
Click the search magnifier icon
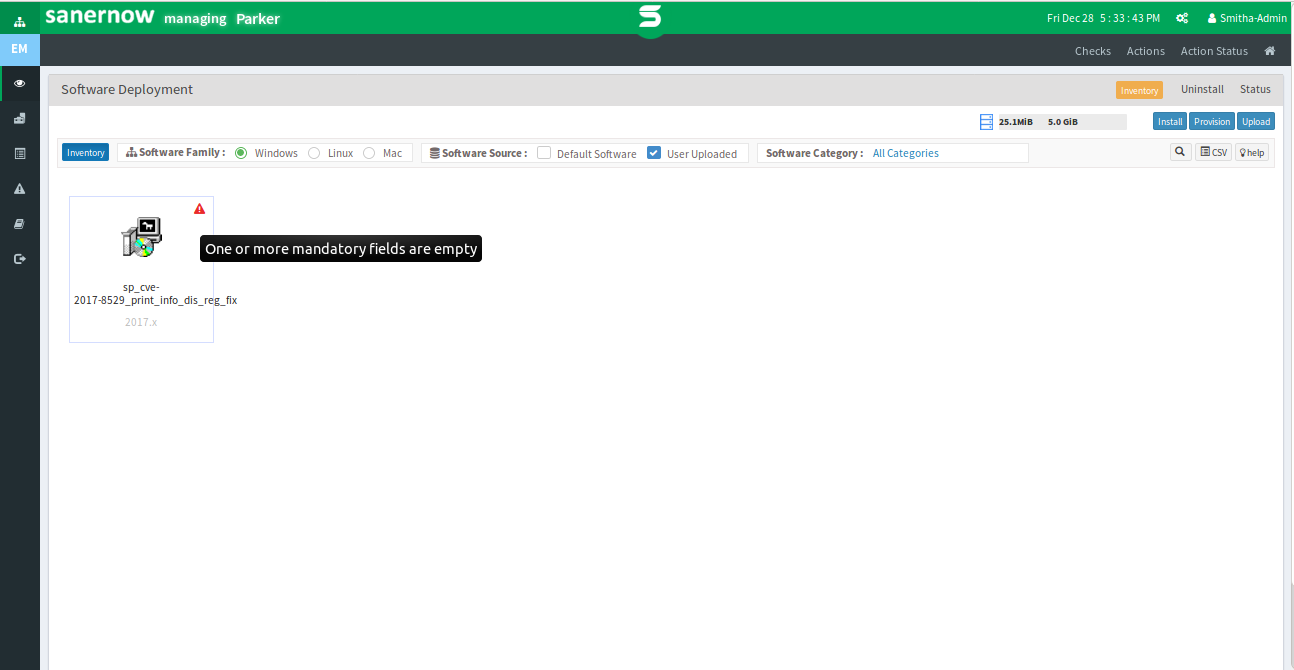tap(1180, 152)
